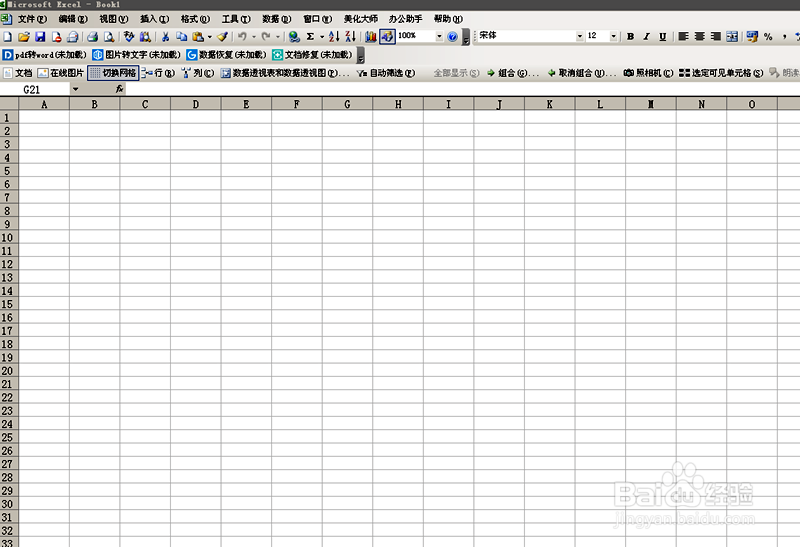Open the font size 12 dropdown
Screen dimensions: 800x547
tap(613, 36)
